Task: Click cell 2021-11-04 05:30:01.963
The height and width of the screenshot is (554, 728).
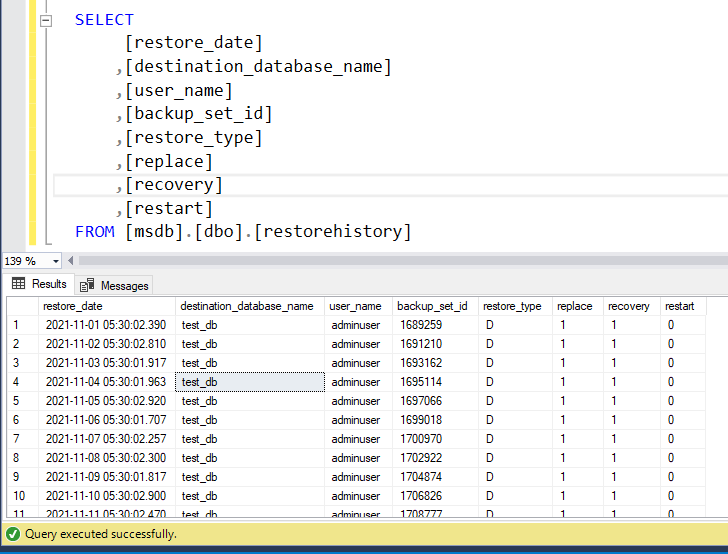Action: pyautogui.click(x=106, y=382)
